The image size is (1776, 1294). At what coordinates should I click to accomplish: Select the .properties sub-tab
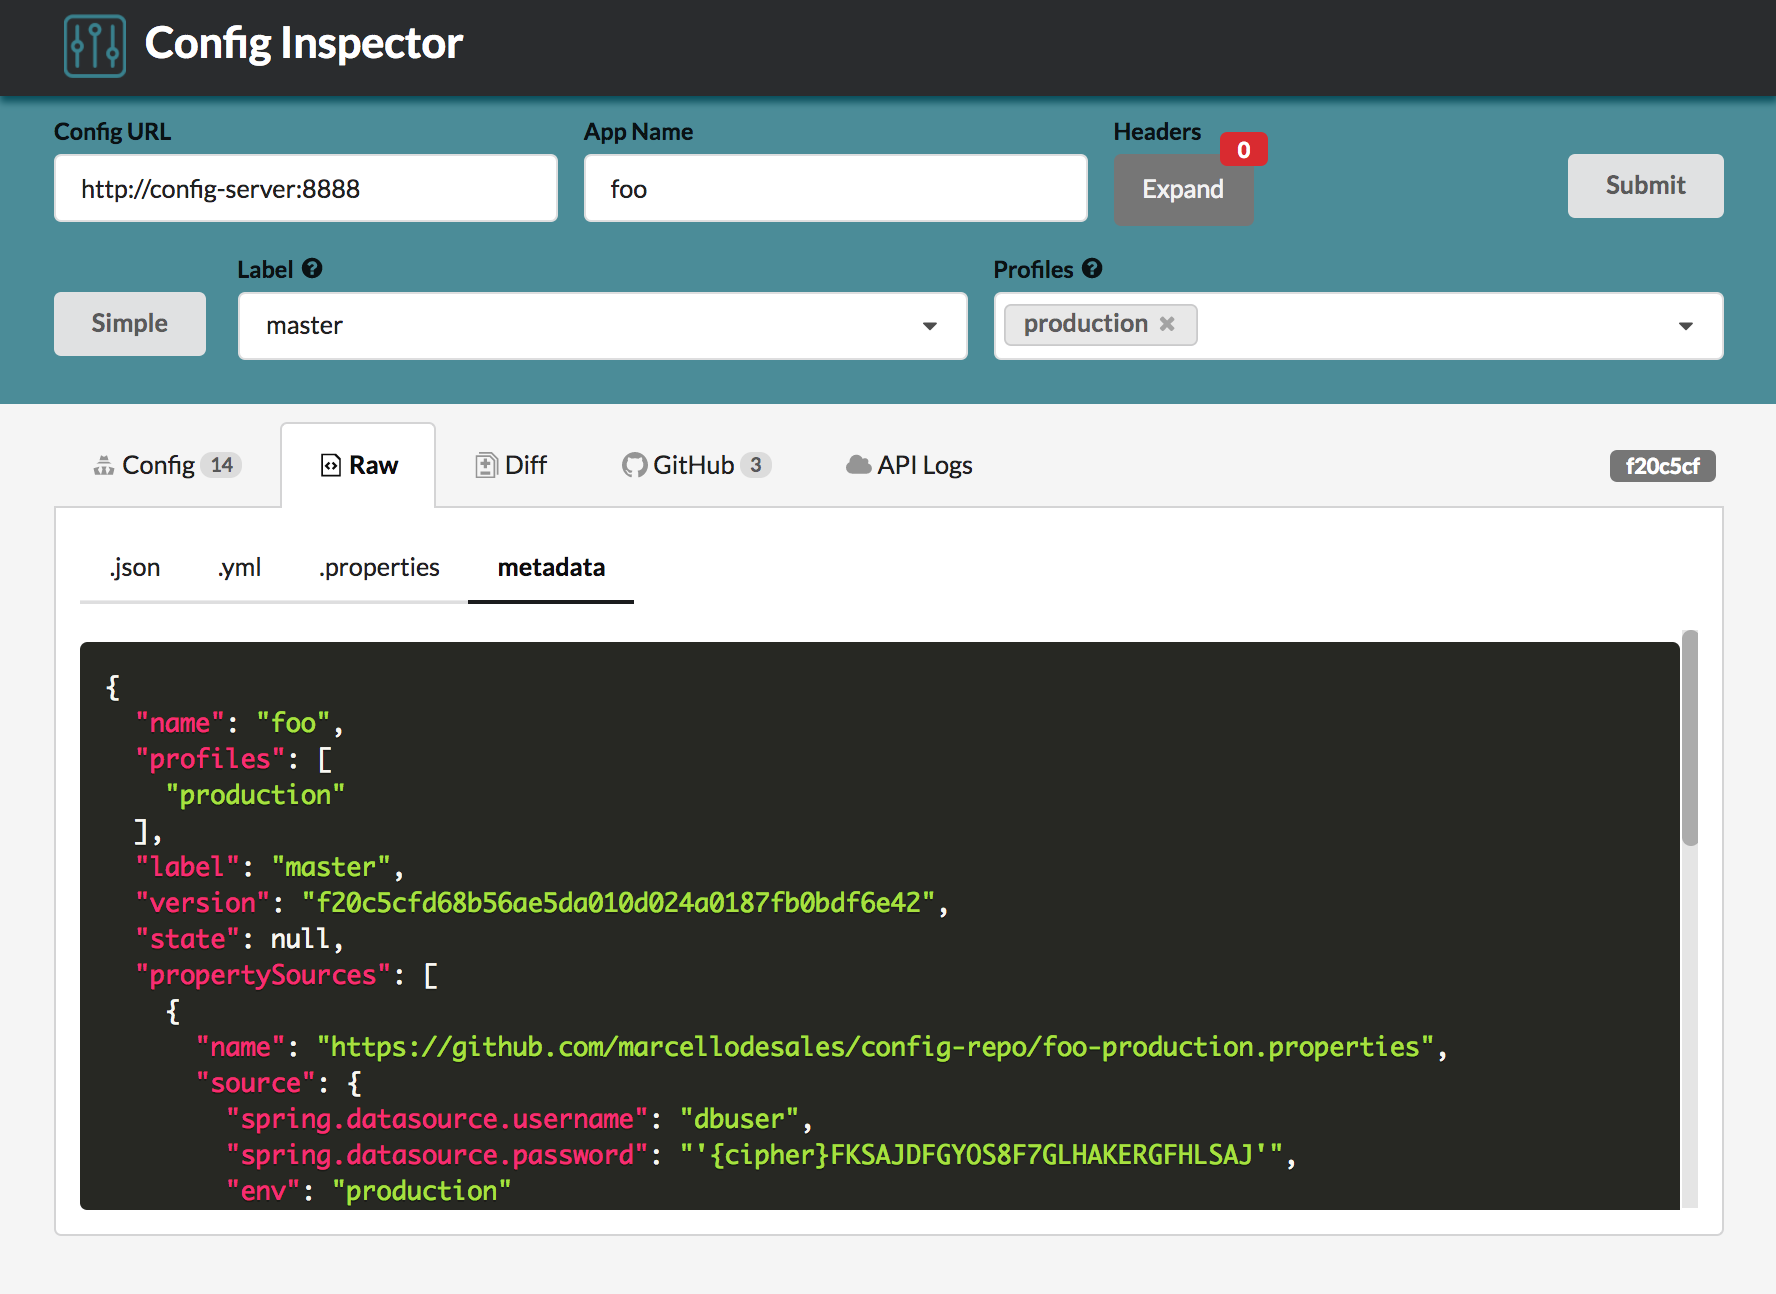coord(378,567)
